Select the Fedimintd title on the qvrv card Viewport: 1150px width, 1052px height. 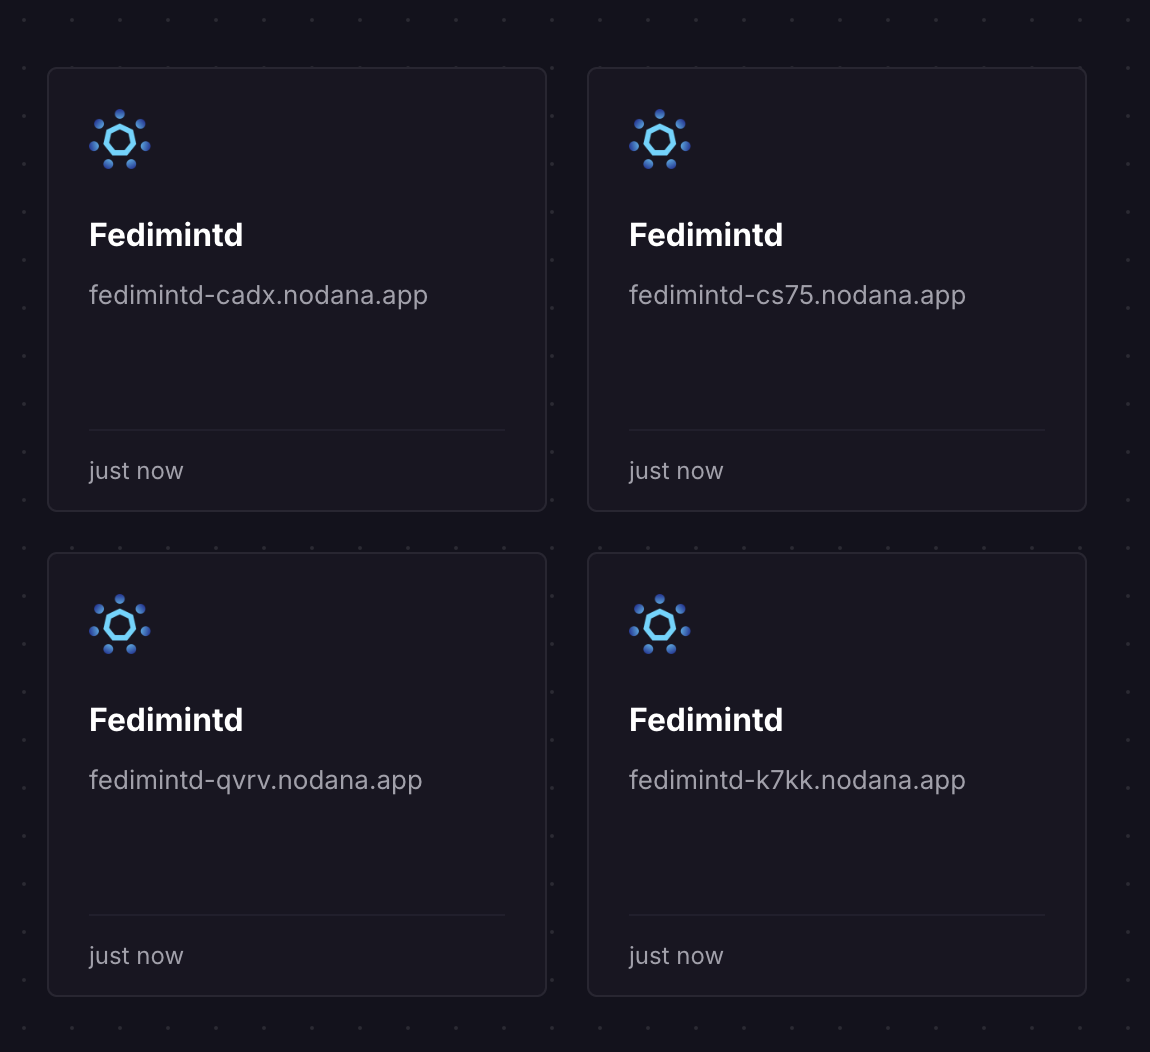click(166, 720)
